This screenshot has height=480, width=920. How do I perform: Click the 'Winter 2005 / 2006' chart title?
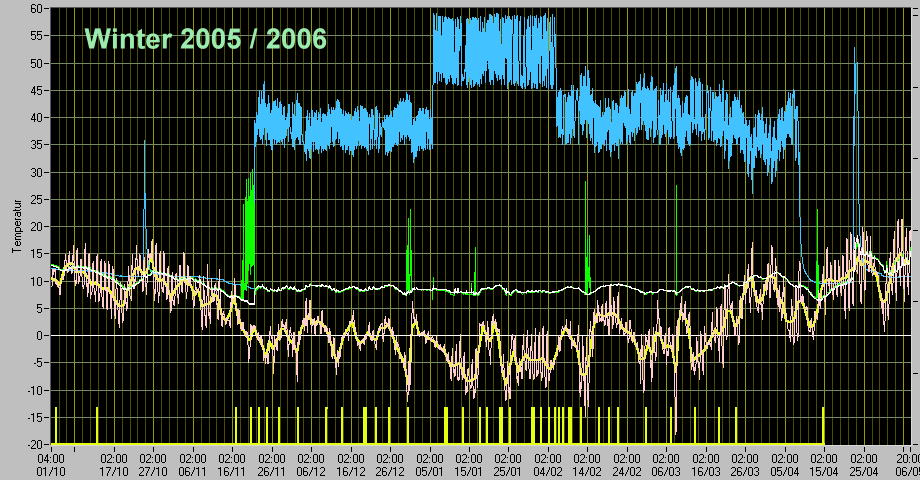205,39
